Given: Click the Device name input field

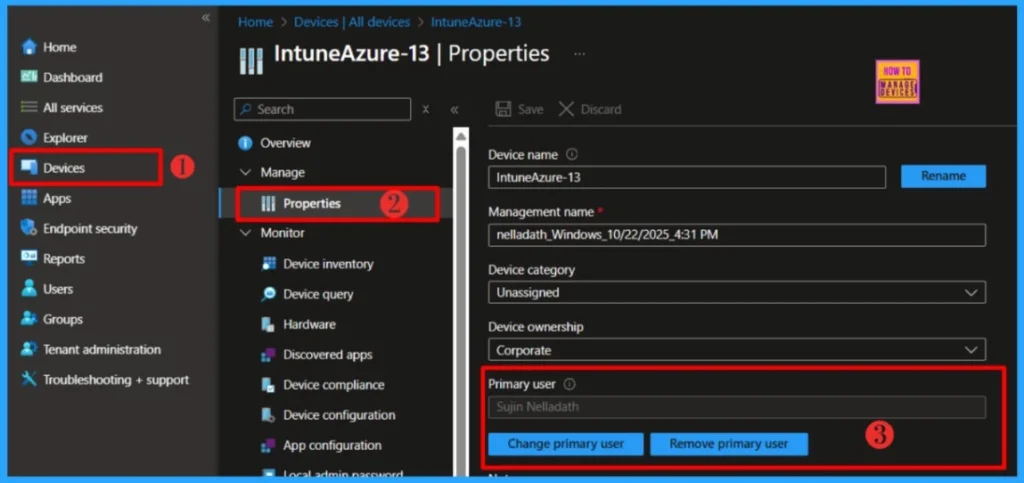Looking at the screenshot, I should click(687, 177).
